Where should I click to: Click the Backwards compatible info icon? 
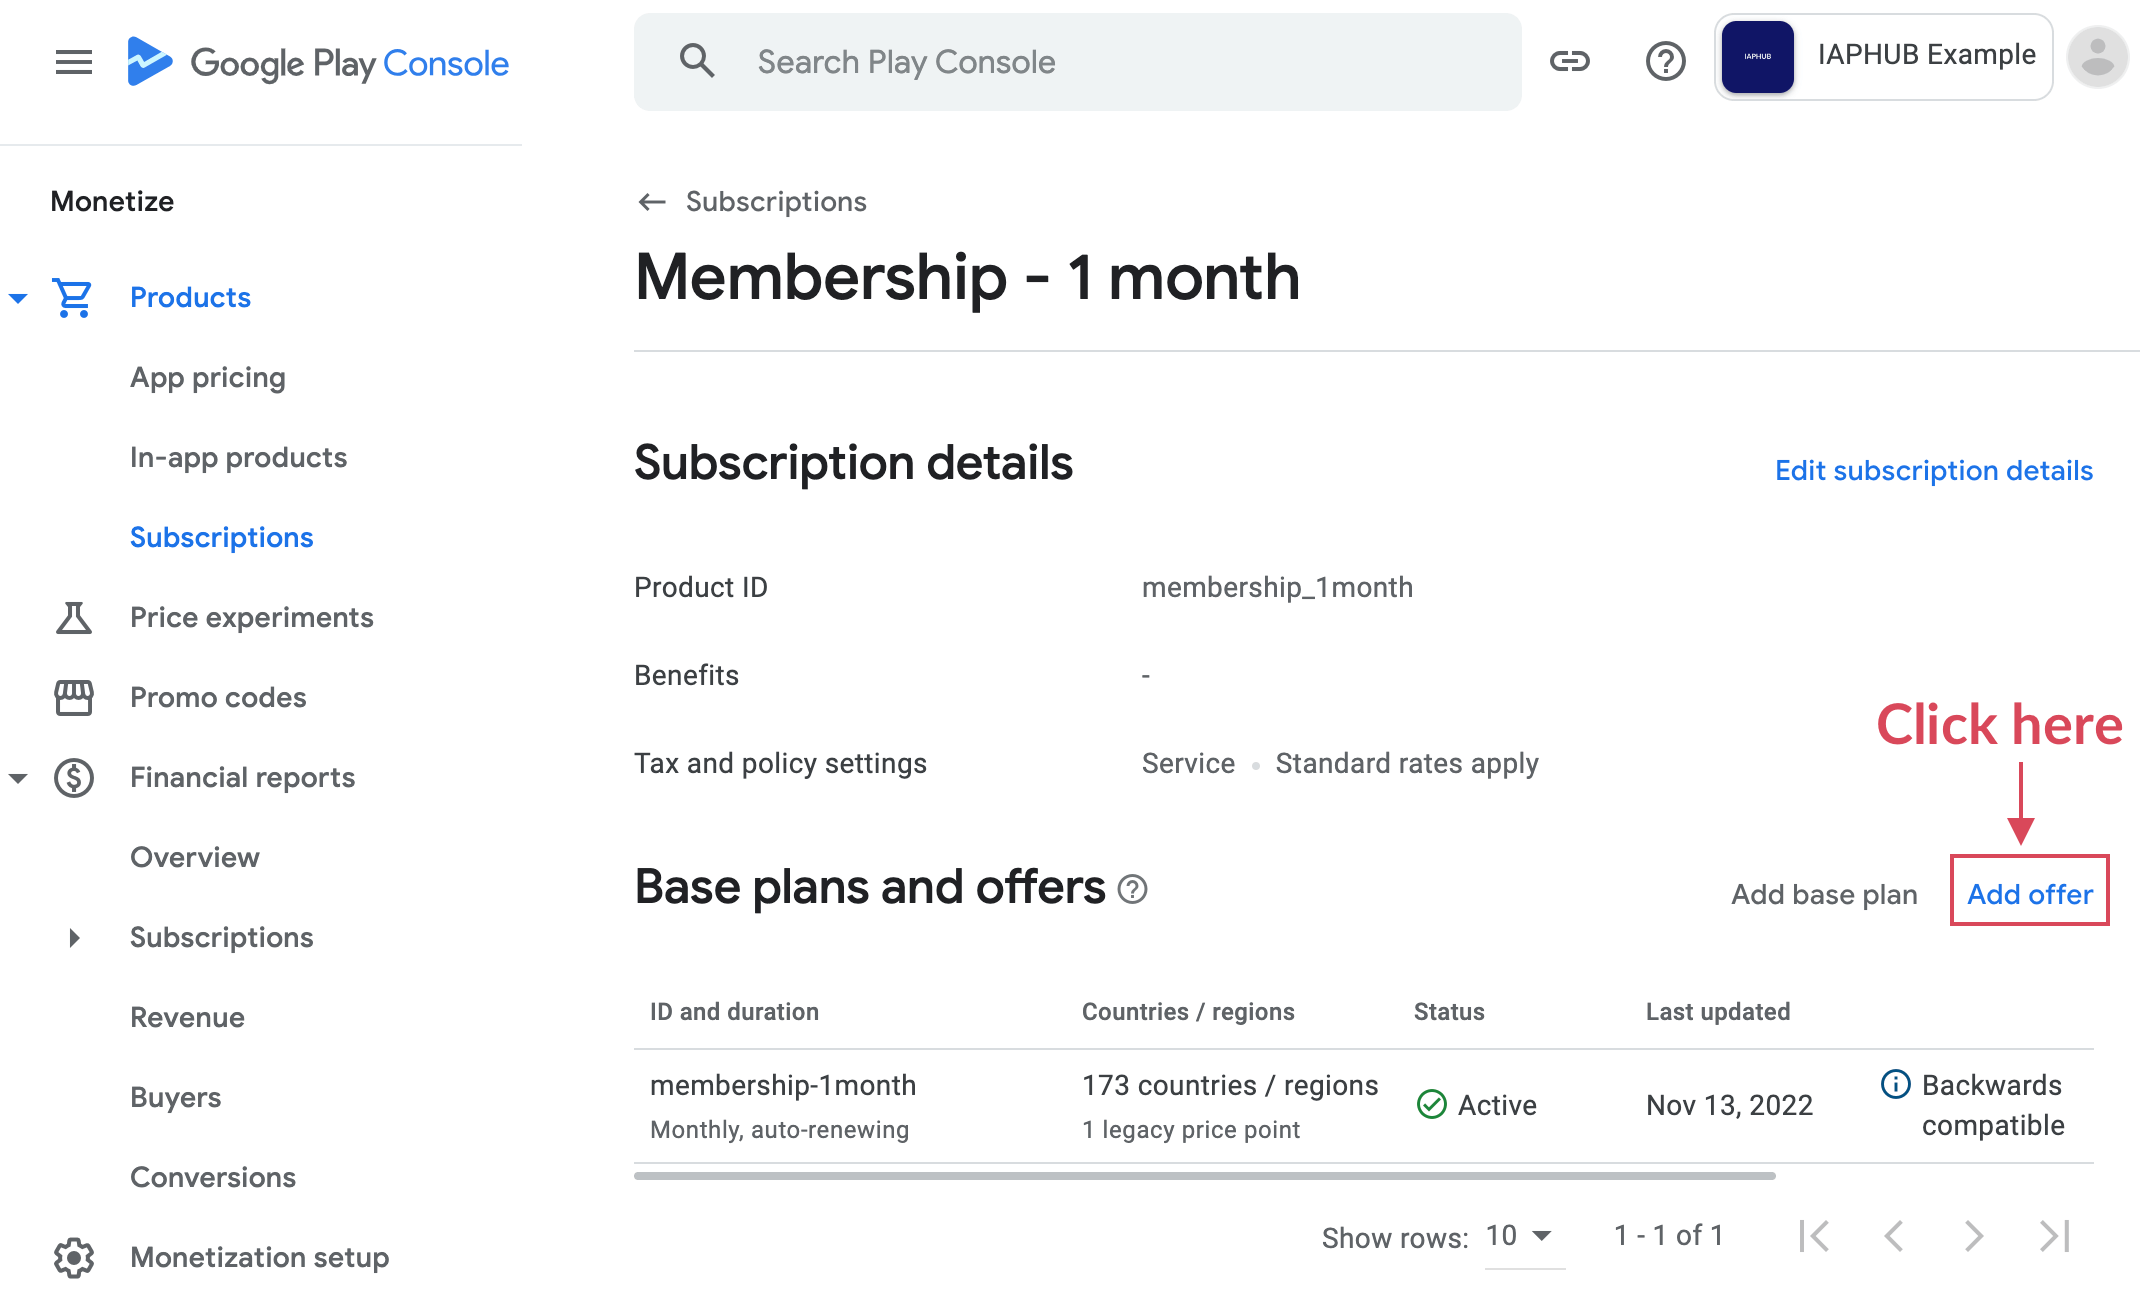(1895, 1084)
